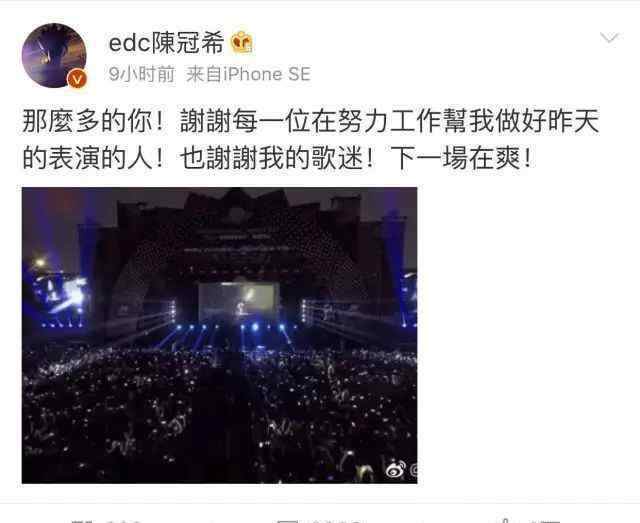The width and height of the screenshot is (640, 523).
Task: Click the orange V verified badge
Action: (x=77, y=78)
